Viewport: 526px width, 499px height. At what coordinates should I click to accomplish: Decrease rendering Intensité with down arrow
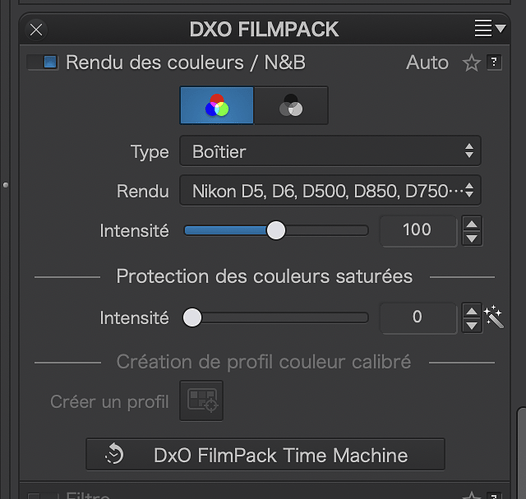[472, 238]
